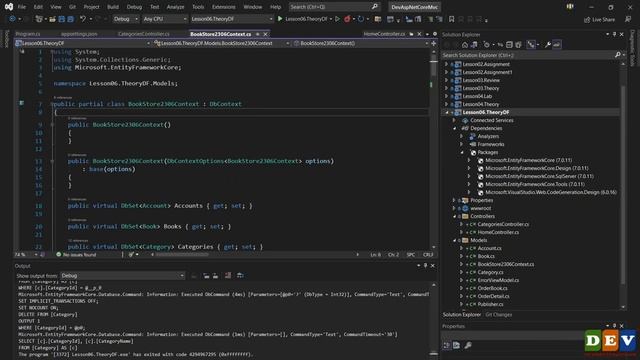
Task: Click the Search (Ctrl+Q) box
Action: [x=334, y=7]
